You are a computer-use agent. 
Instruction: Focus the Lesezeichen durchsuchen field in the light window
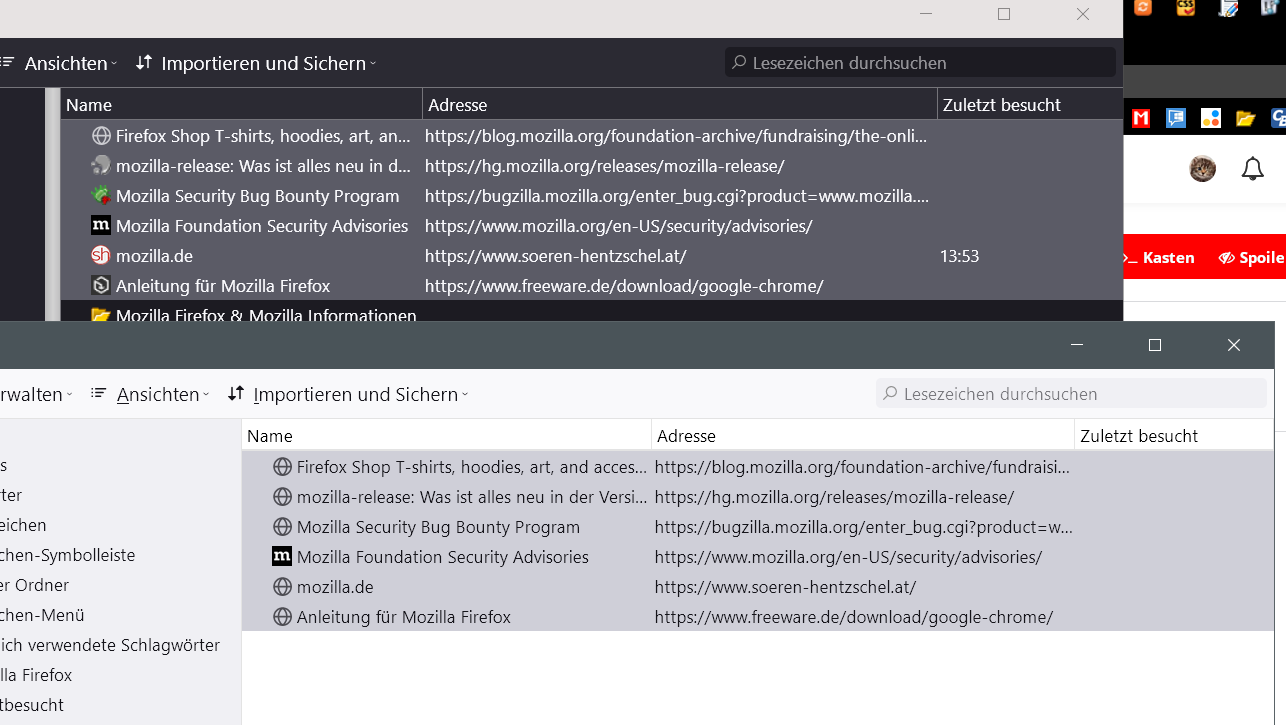(x=1072, y=394)
